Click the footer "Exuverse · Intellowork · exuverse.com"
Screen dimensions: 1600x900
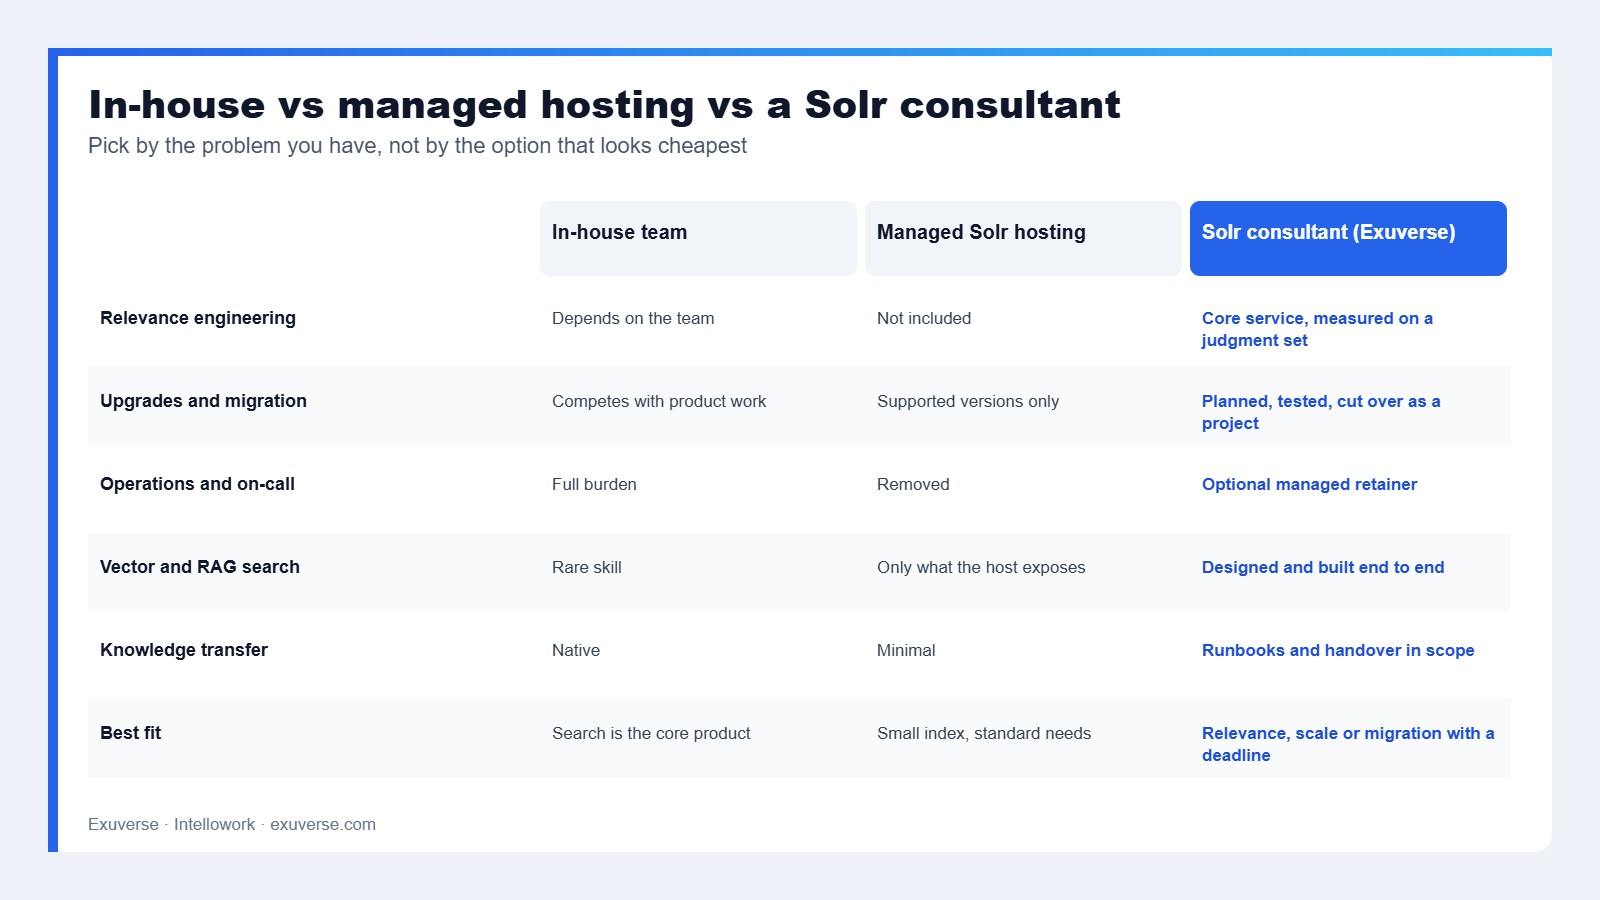232,824
